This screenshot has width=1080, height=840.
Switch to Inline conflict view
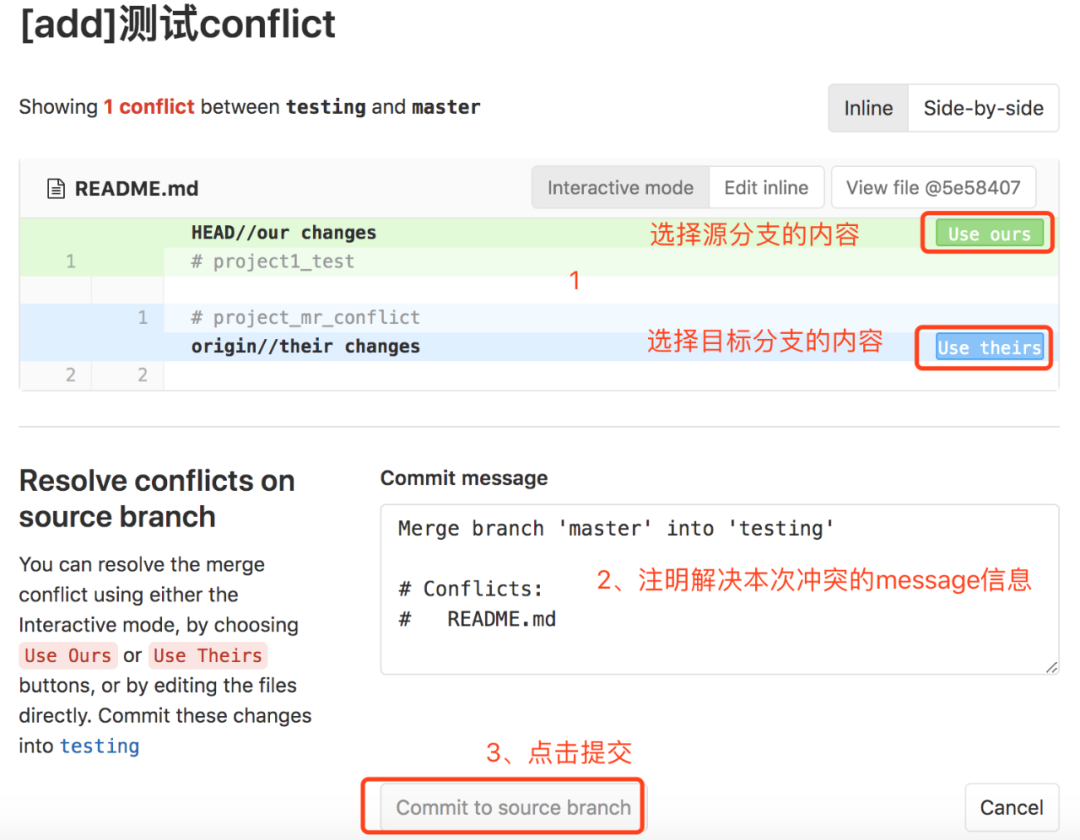[867, 108]
